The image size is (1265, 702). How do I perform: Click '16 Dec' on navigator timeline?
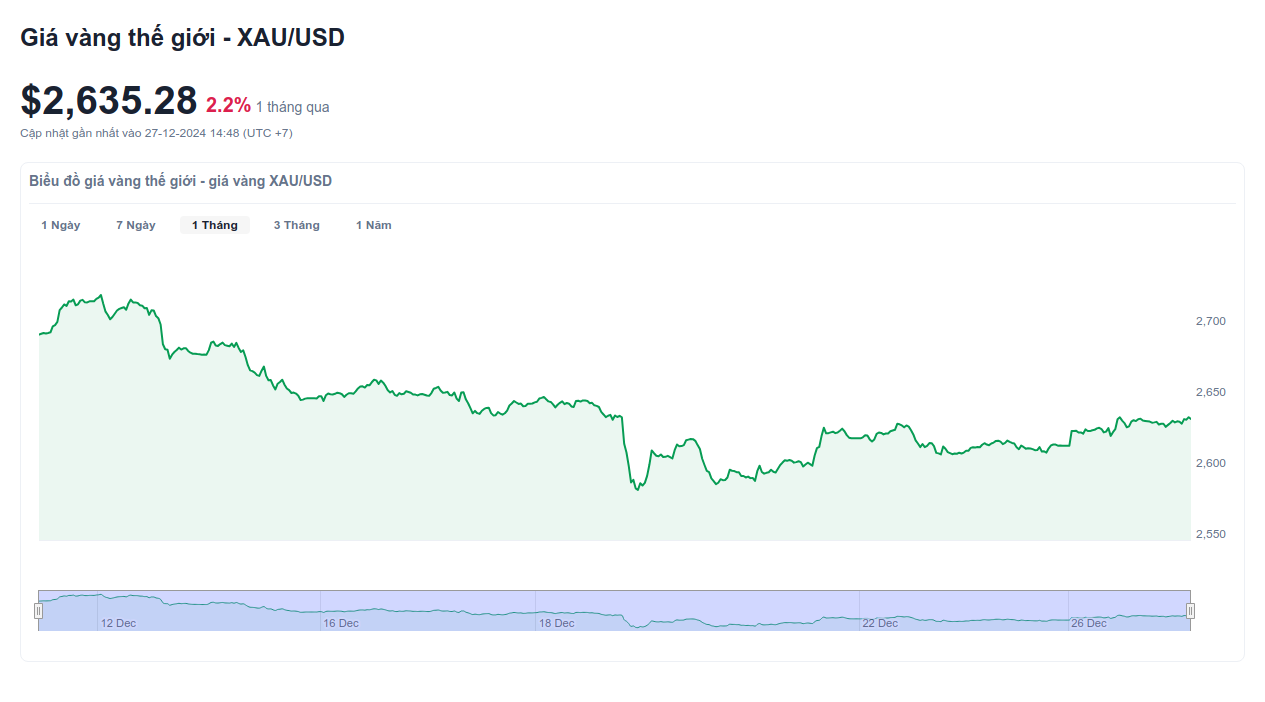(340, 623)
